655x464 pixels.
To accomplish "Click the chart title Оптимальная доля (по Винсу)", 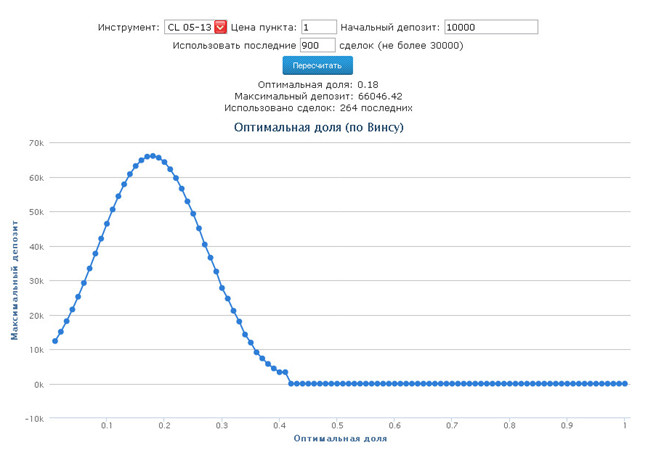I will coord(319,127).
